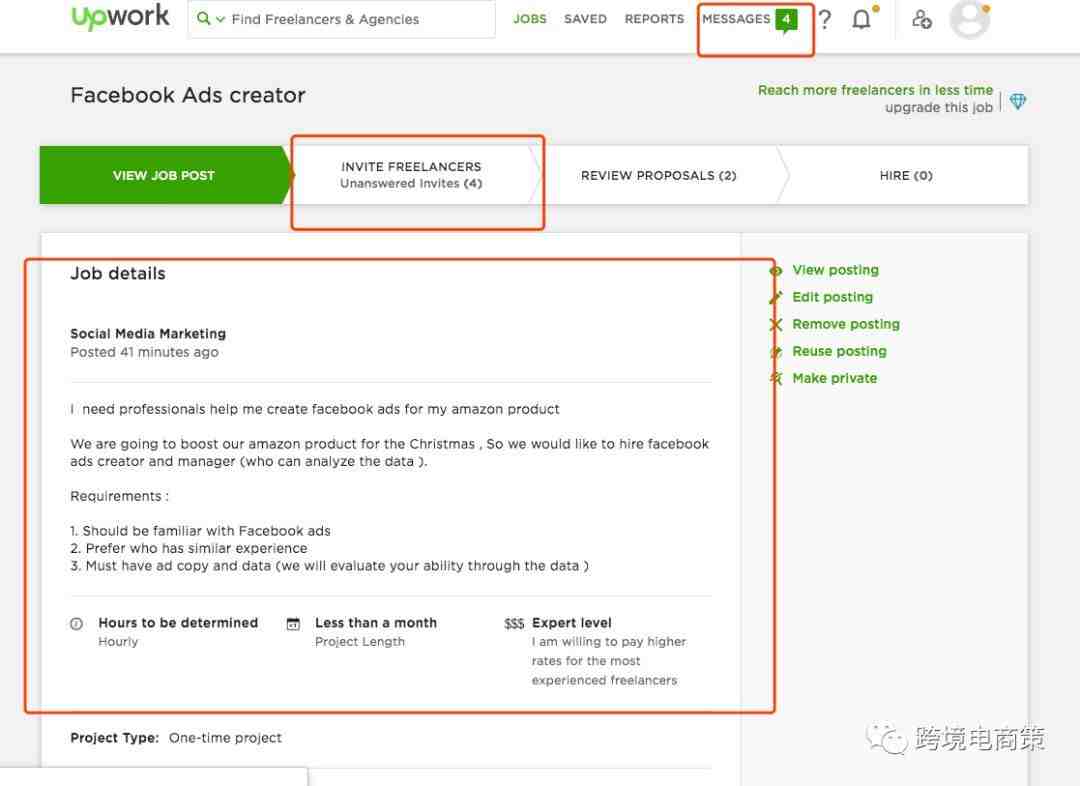
Task: Select the HIRE (0) tab
Action: (906, 175)
